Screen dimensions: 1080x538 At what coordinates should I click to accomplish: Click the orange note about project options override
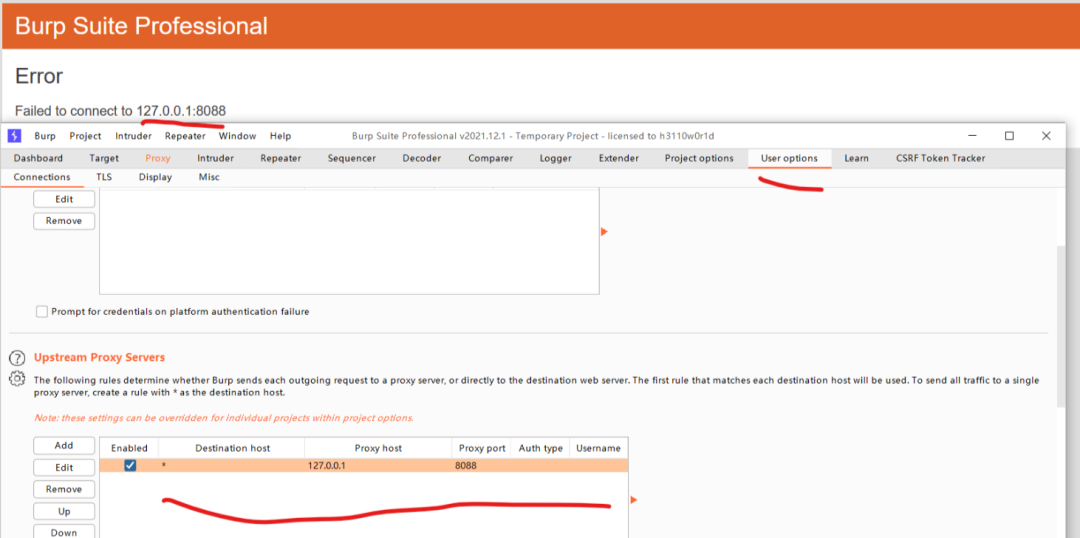(224, 418)
